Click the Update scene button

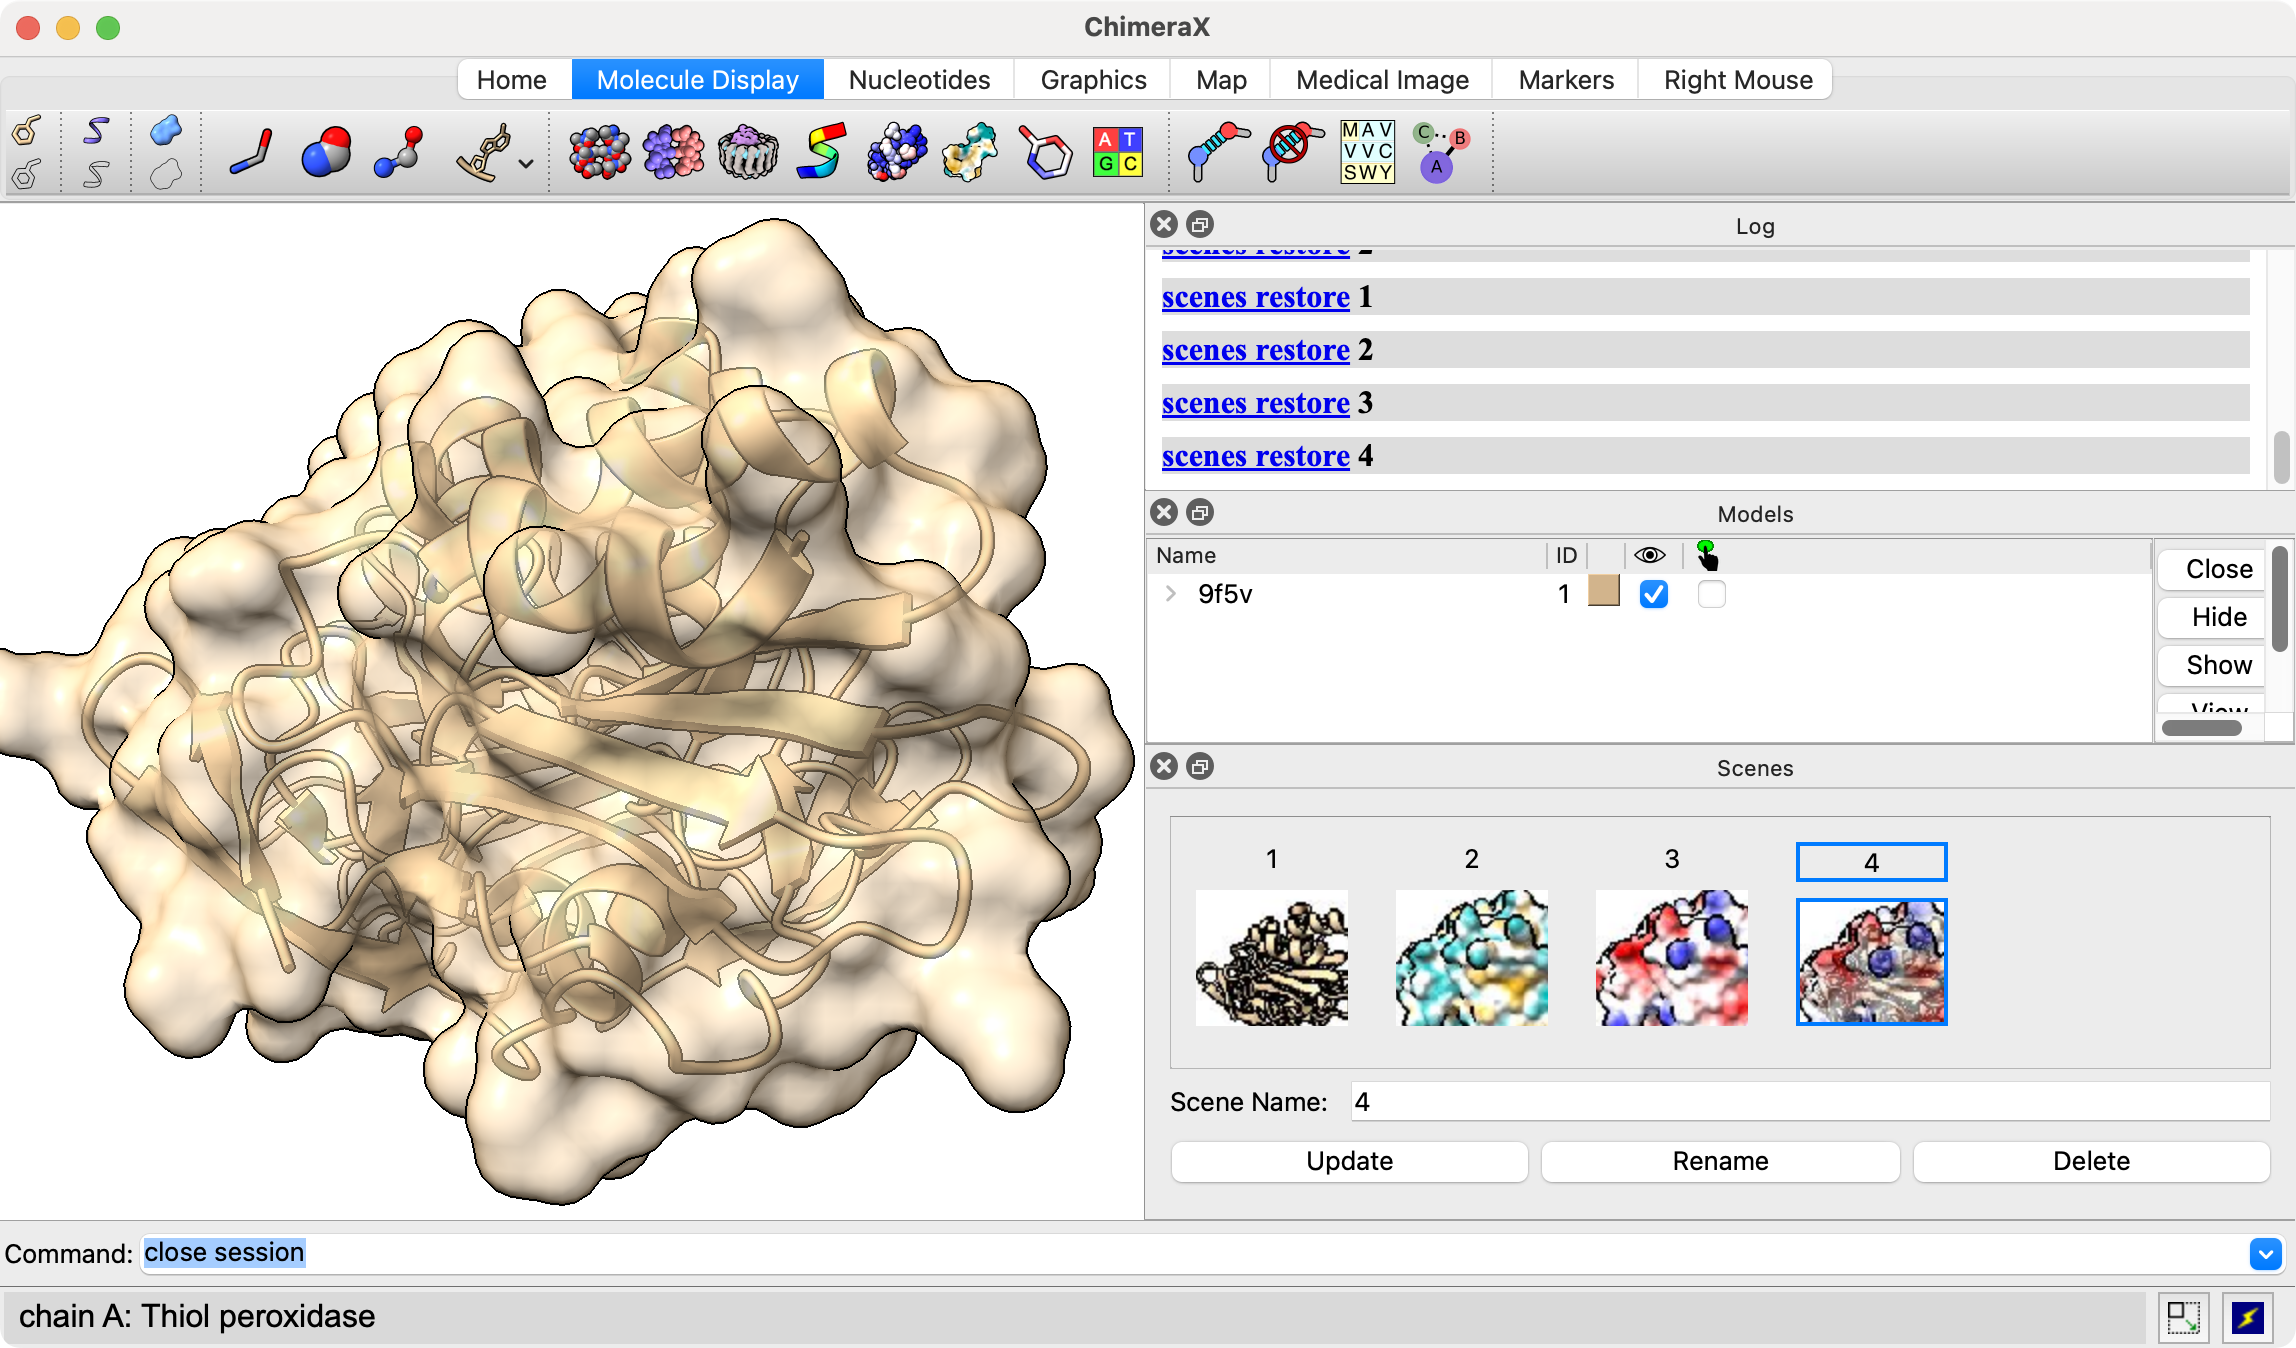[1349, 1161]
